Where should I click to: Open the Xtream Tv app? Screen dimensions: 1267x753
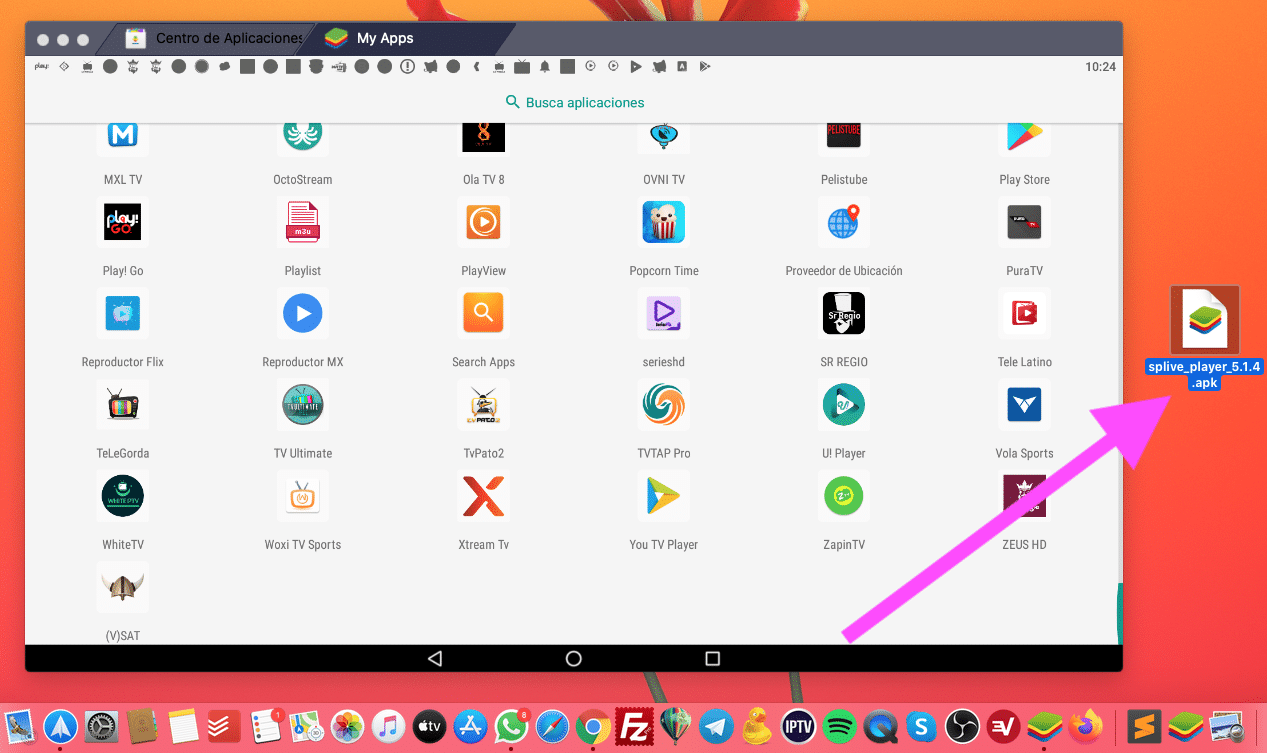point(483,496)
